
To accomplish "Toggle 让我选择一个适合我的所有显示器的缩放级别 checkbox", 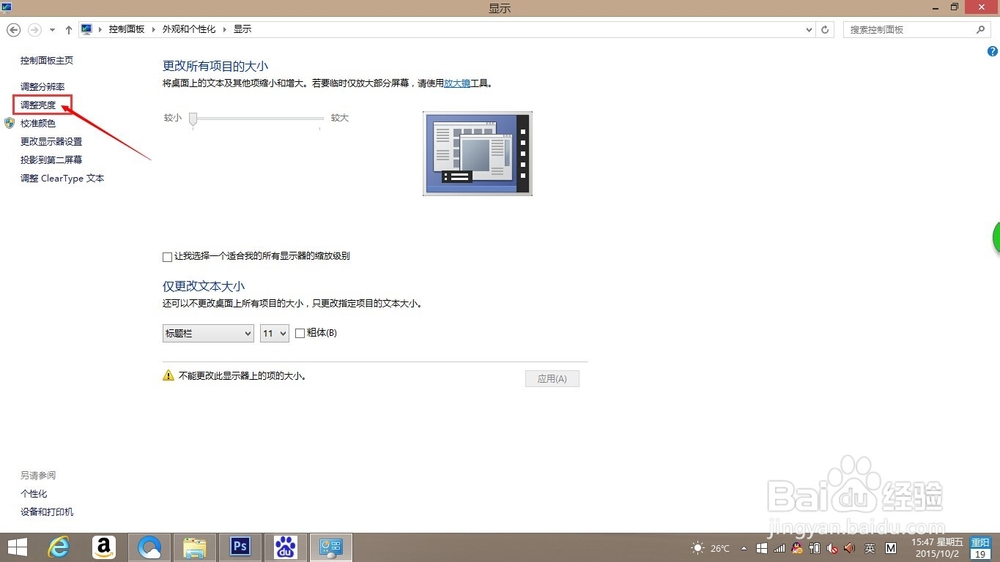I will [x=167, y=257].
